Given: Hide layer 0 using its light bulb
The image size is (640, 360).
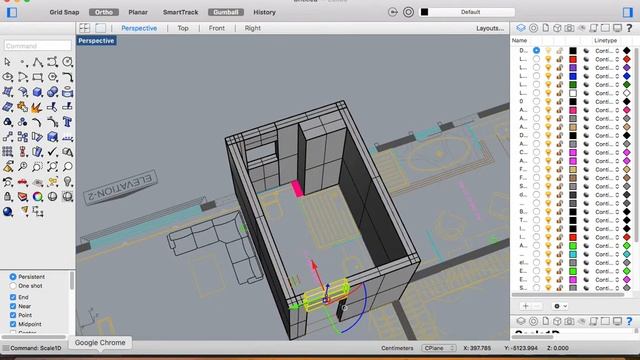Looking at the screenshot, I should pos(548,101).
